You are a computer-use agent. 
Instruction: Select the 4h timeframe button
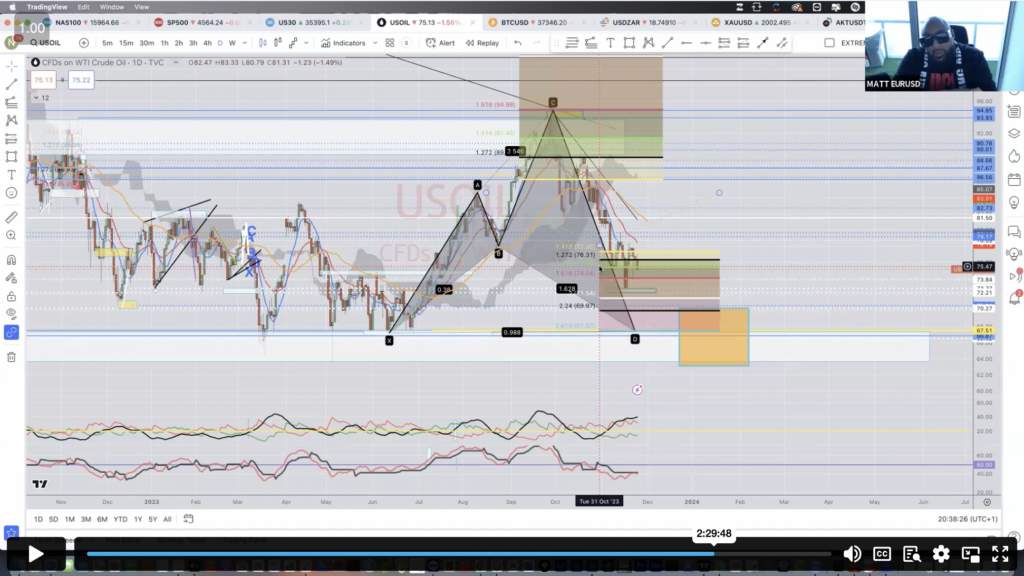[207, 43]
